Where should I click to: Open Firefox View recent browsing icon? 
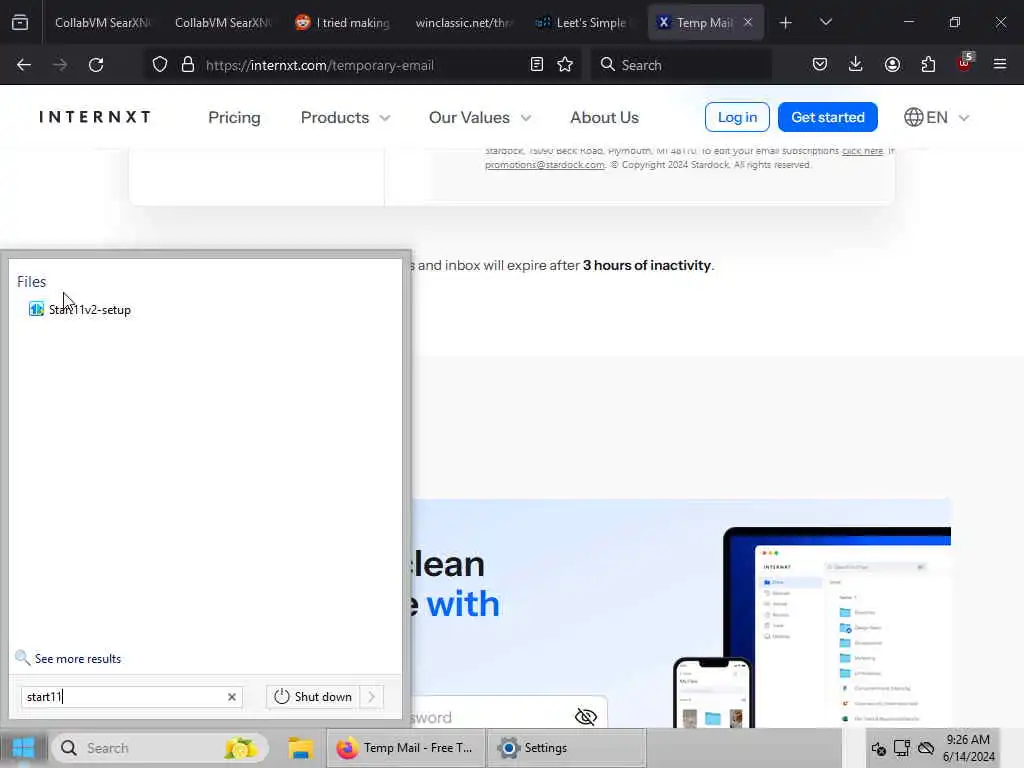pos(20,22)
